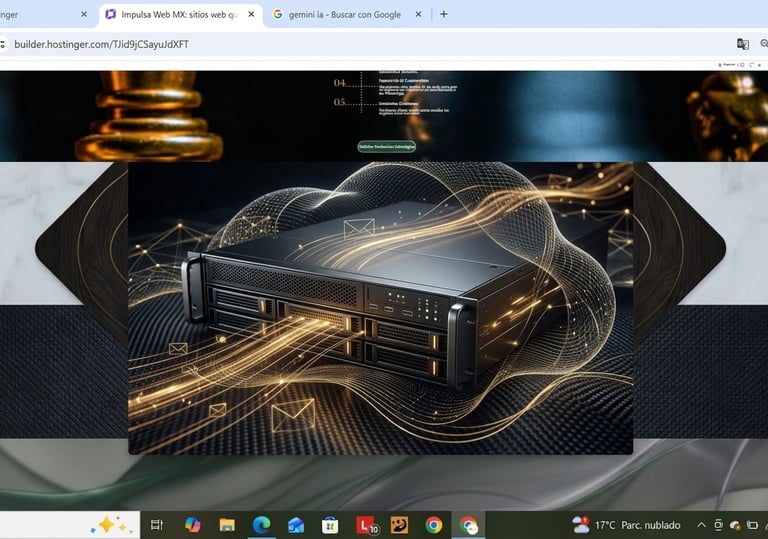Close the first partially visible browser tab

coord(84,15)
